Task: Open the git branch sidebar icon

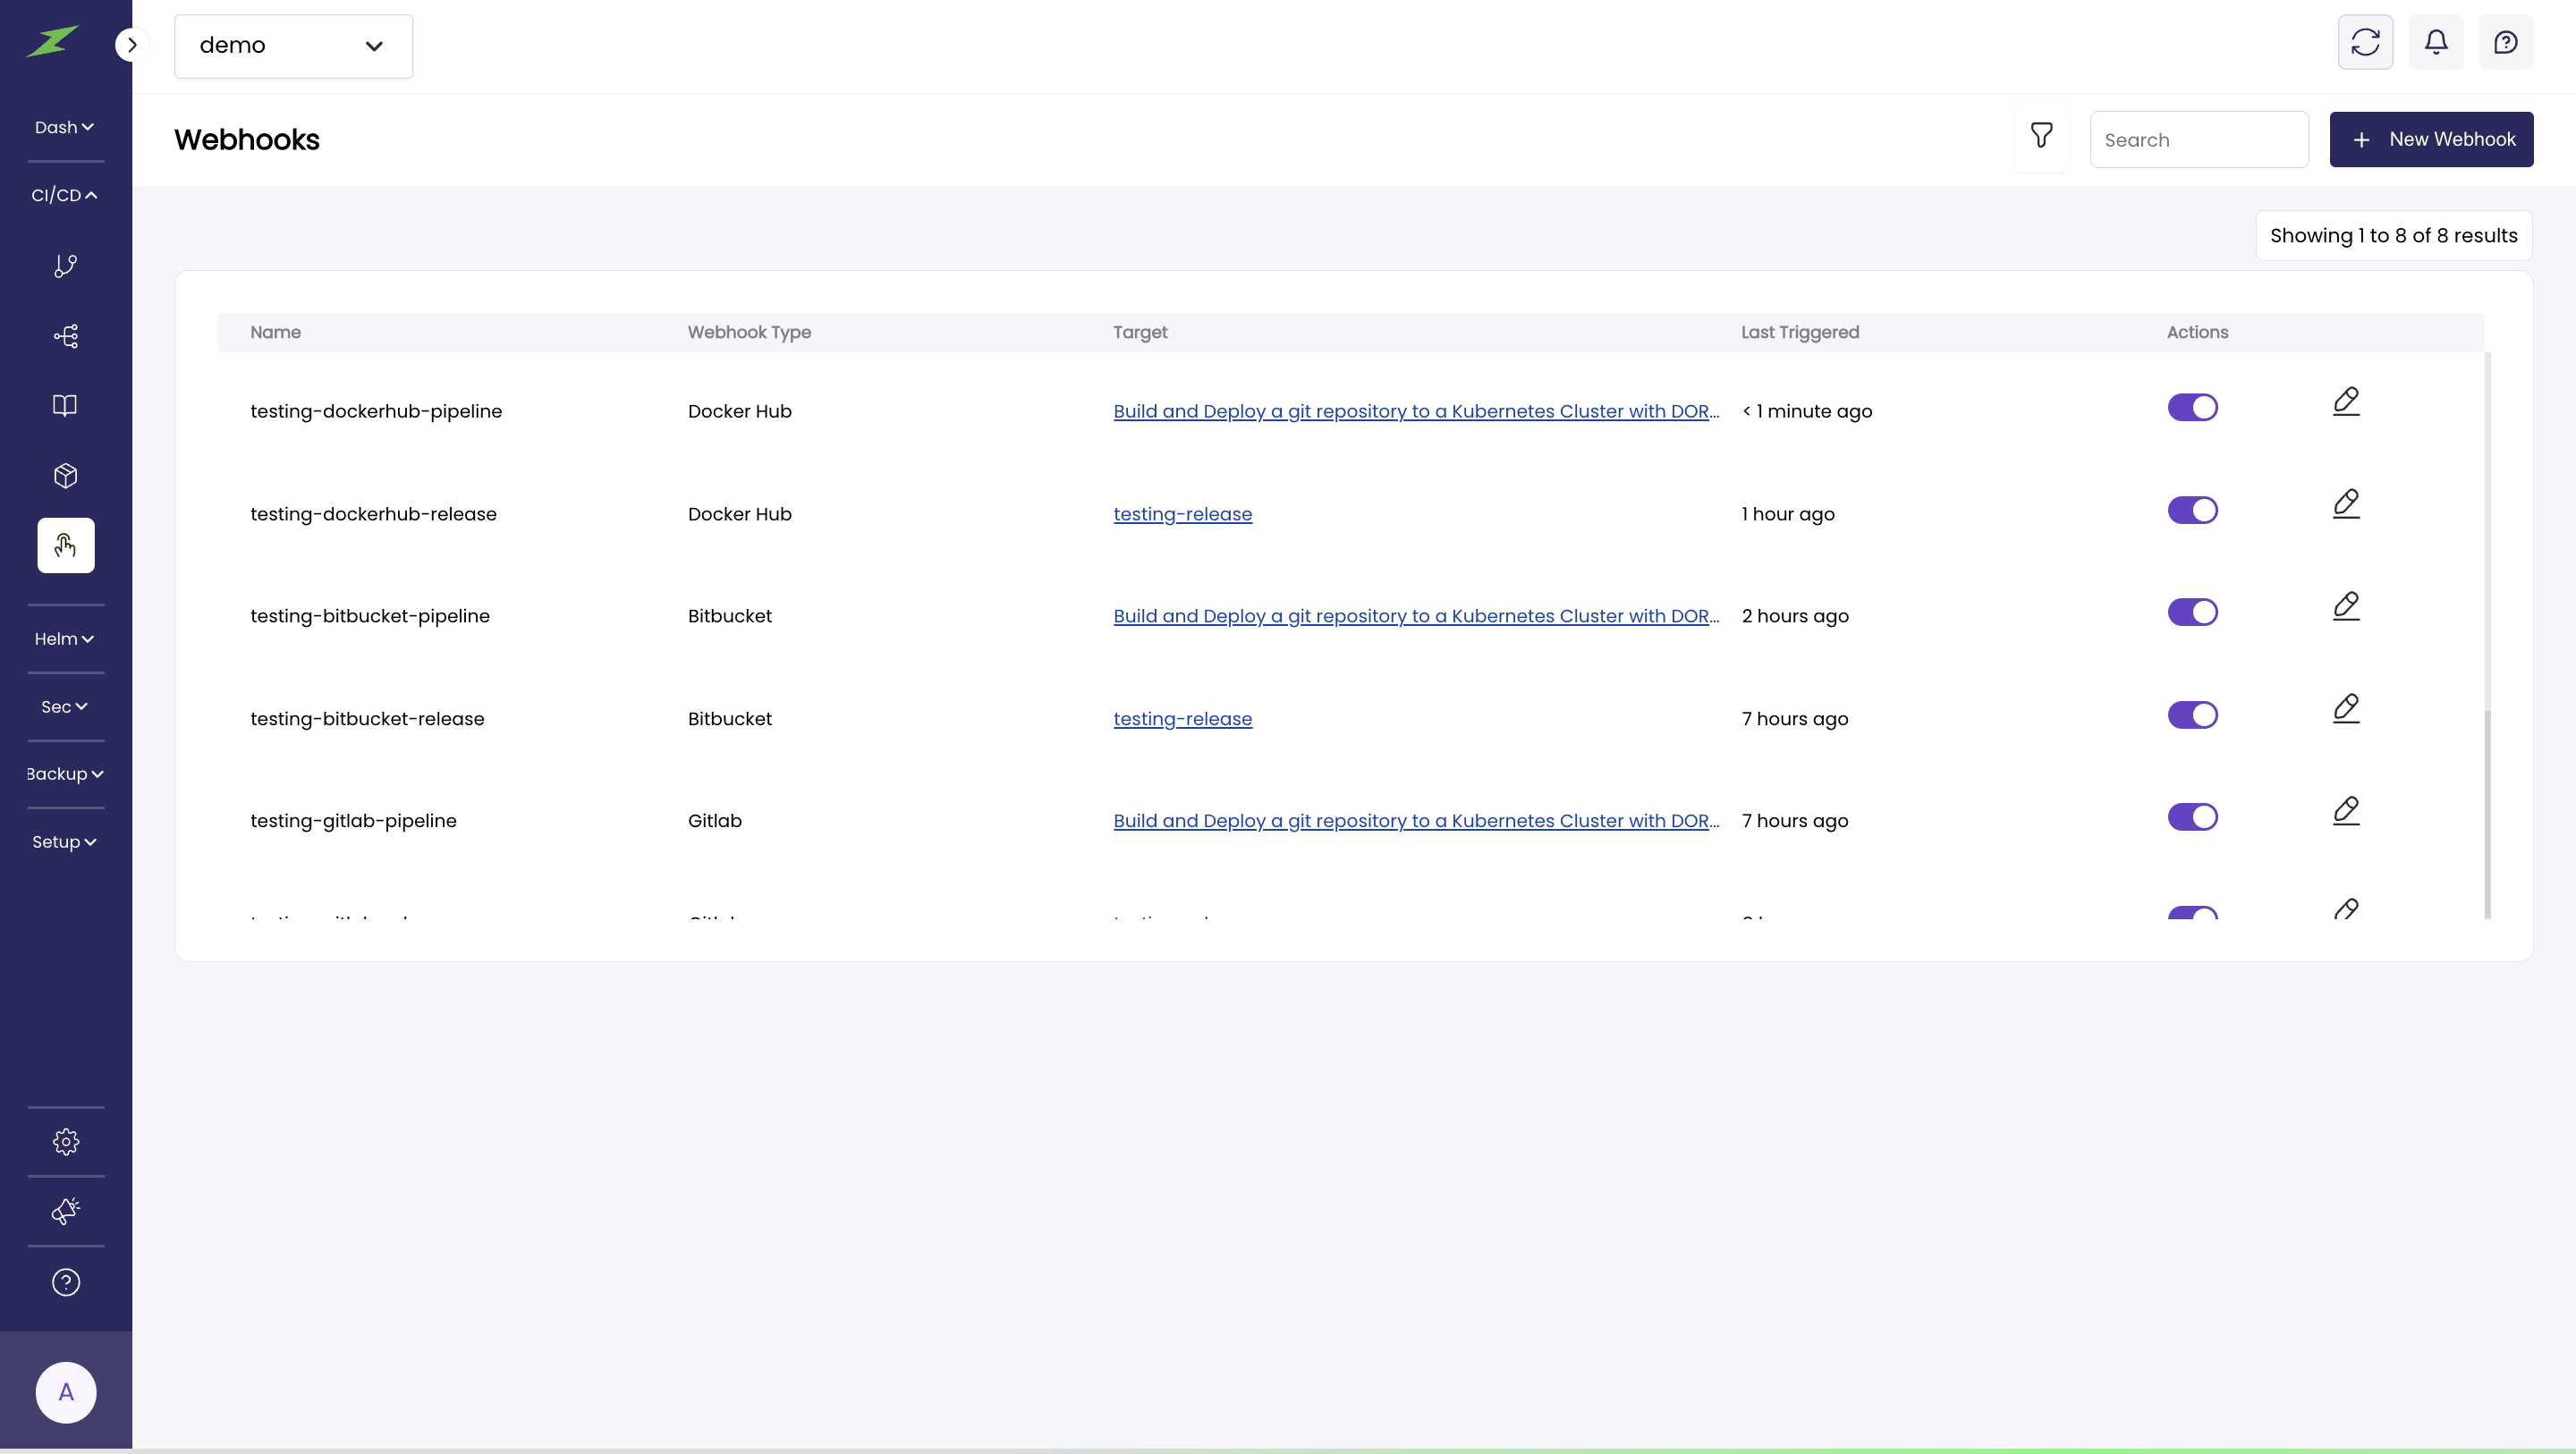Action: click(66, 266)
